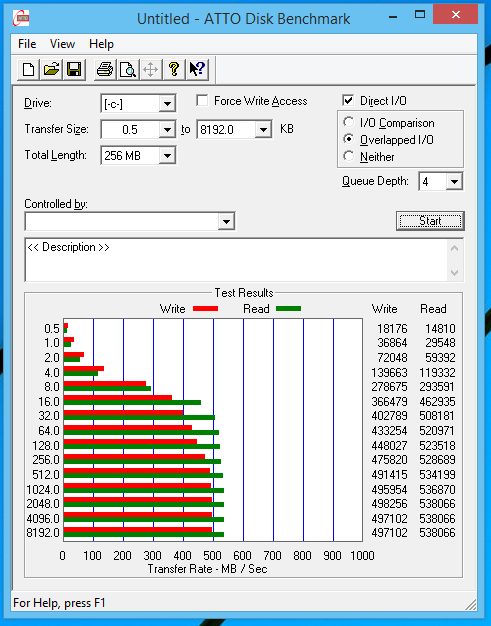The width and height of the screenshot is (491, 626).
Task: Open the Queue Depth dropdown
Action: tap(454, 182)
